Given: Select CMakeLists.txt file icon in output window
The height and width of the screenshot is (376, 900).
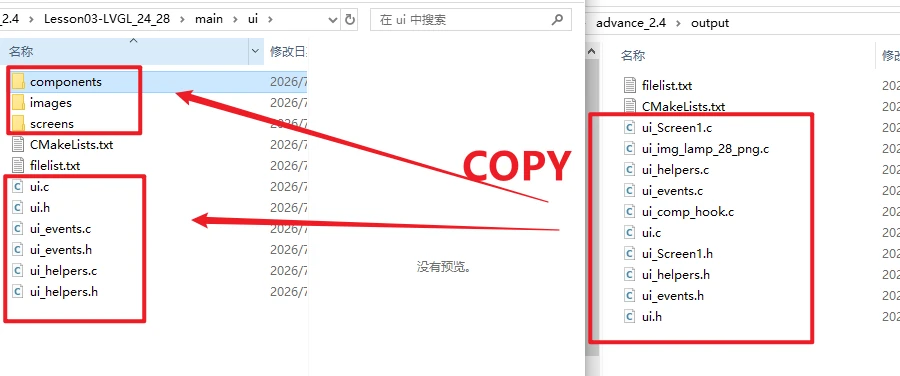Looking at the screenshot, I should (x=630, y=106).
